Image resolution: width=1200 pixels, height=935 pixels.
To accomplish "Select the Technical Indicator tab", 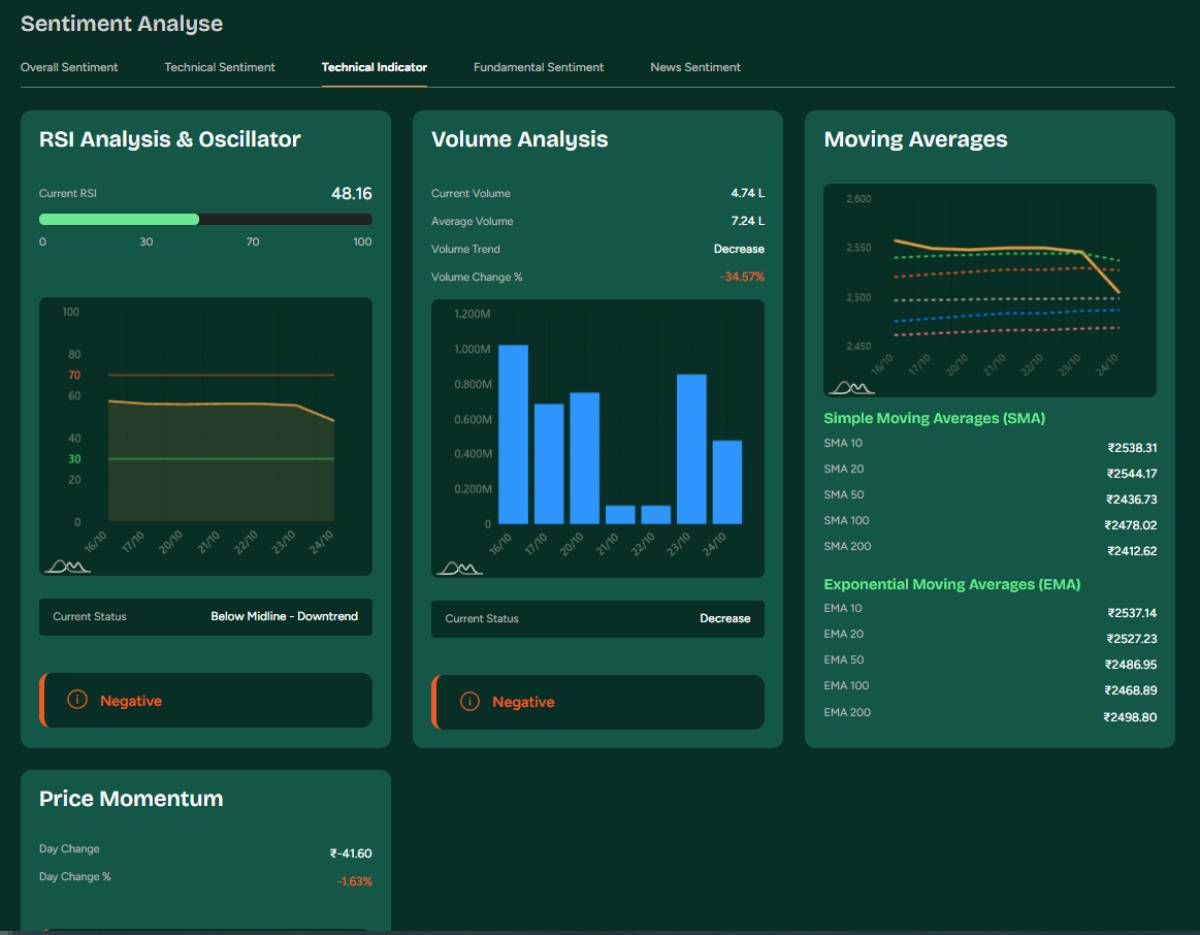I will click(x=374, y=67).
